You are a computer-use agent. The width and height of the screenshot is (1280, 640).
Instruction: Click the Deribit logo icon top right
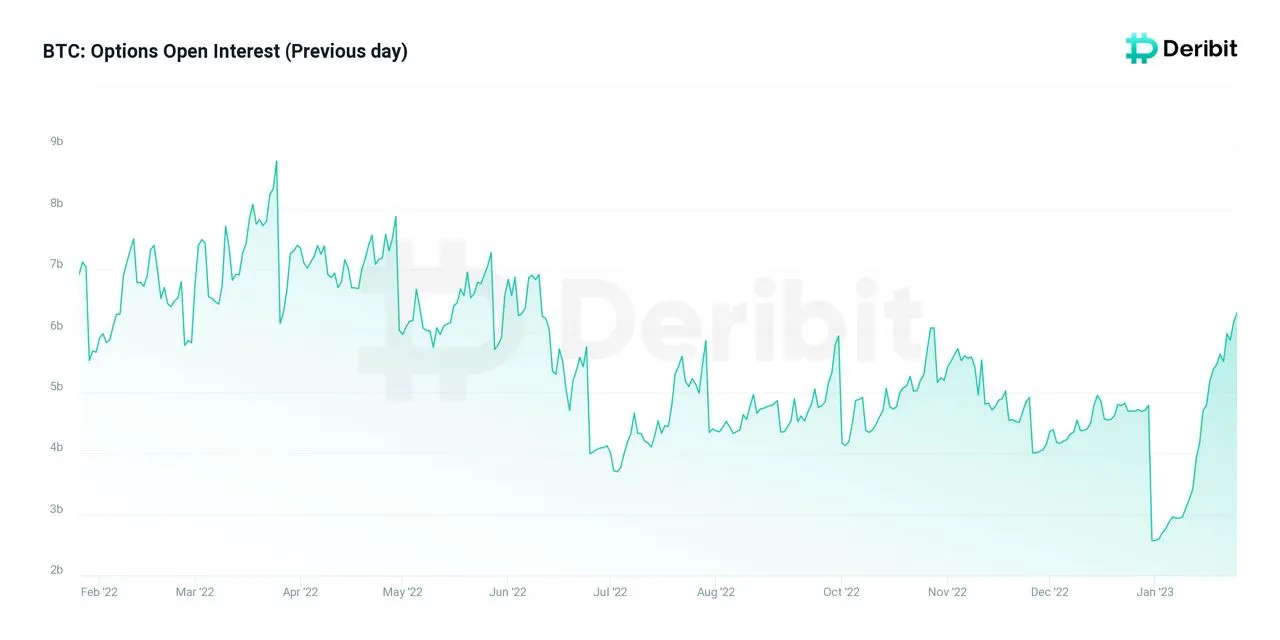[x=1141, y=48]
